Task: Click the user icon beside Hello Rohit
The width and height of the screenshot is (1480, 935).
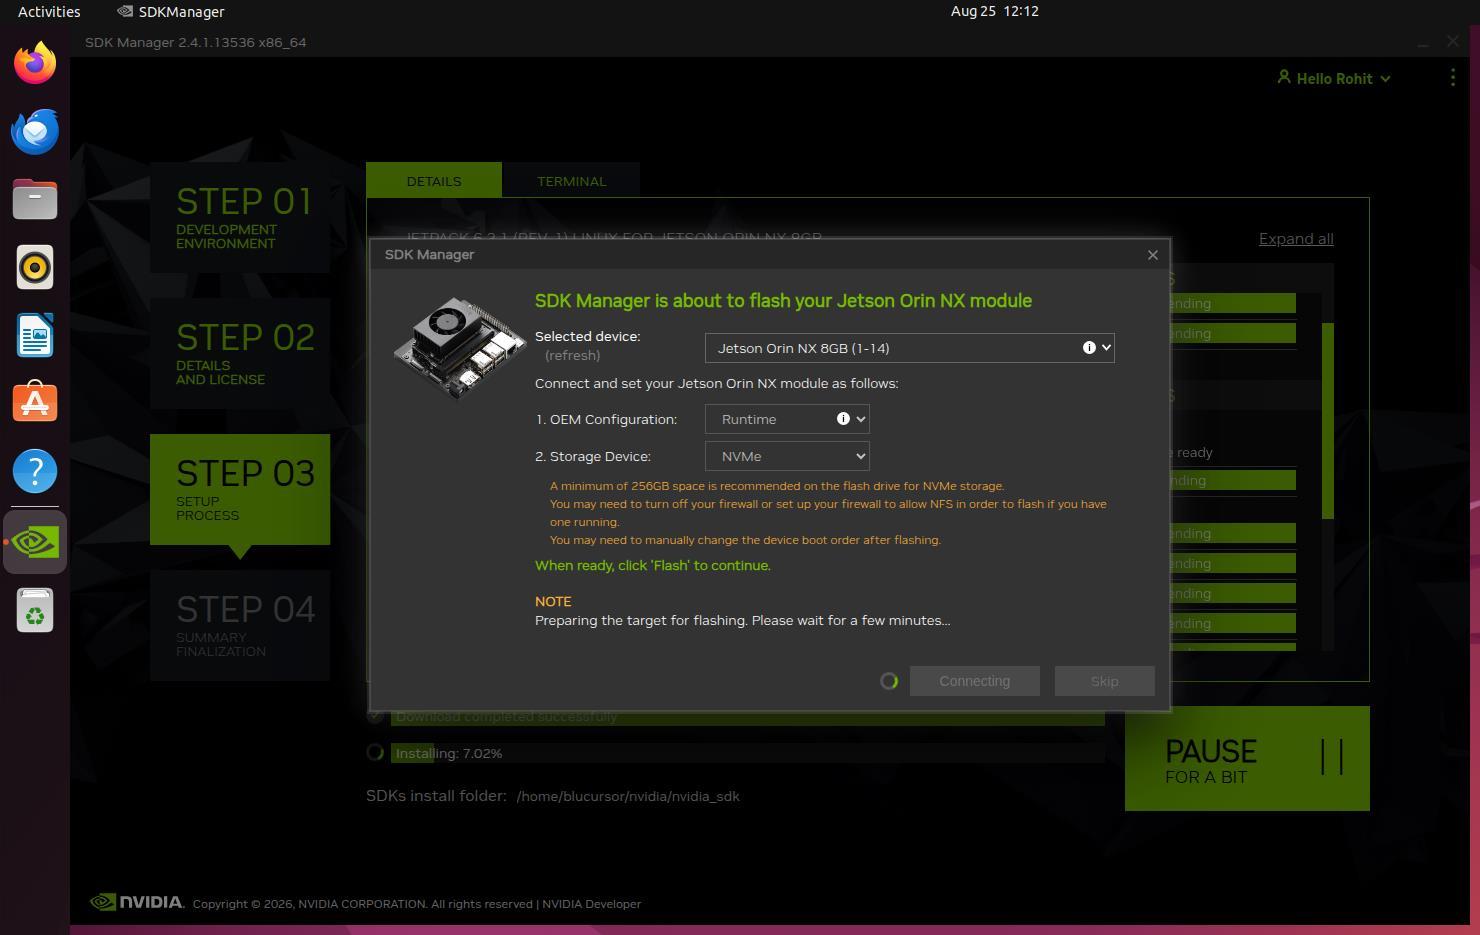Action: click(1283, 77)
